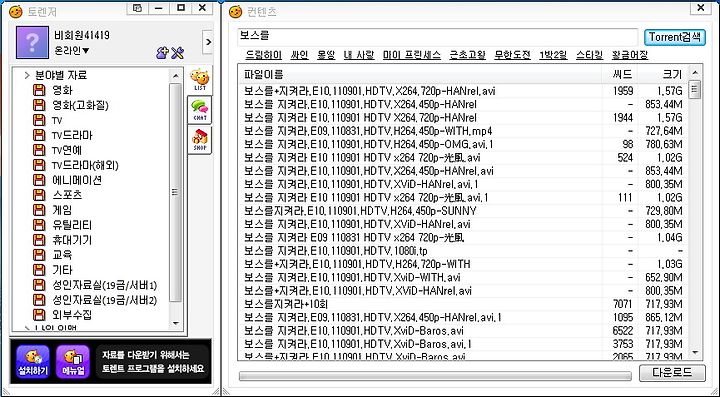
Task: Click the 메뉴얼 manual icon button
Action: [x=73, y=362]
